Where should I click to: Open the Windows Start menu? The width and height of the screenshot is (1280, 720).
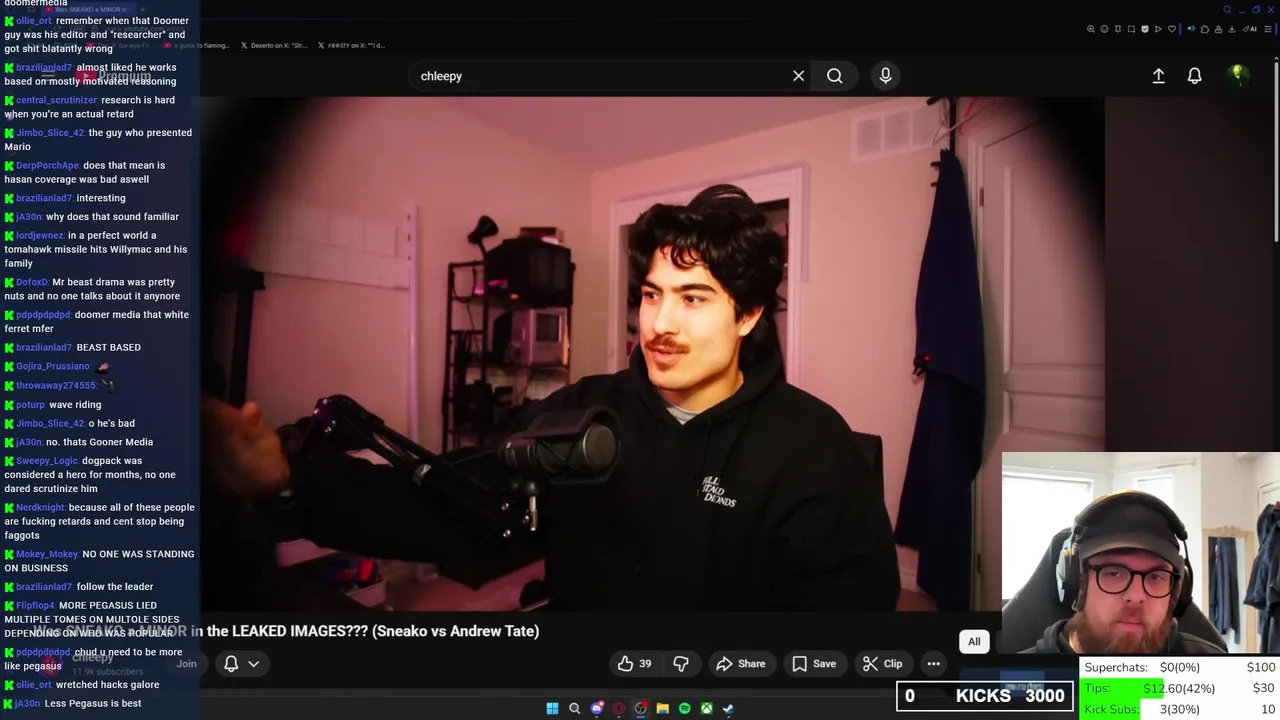[552, 708]
